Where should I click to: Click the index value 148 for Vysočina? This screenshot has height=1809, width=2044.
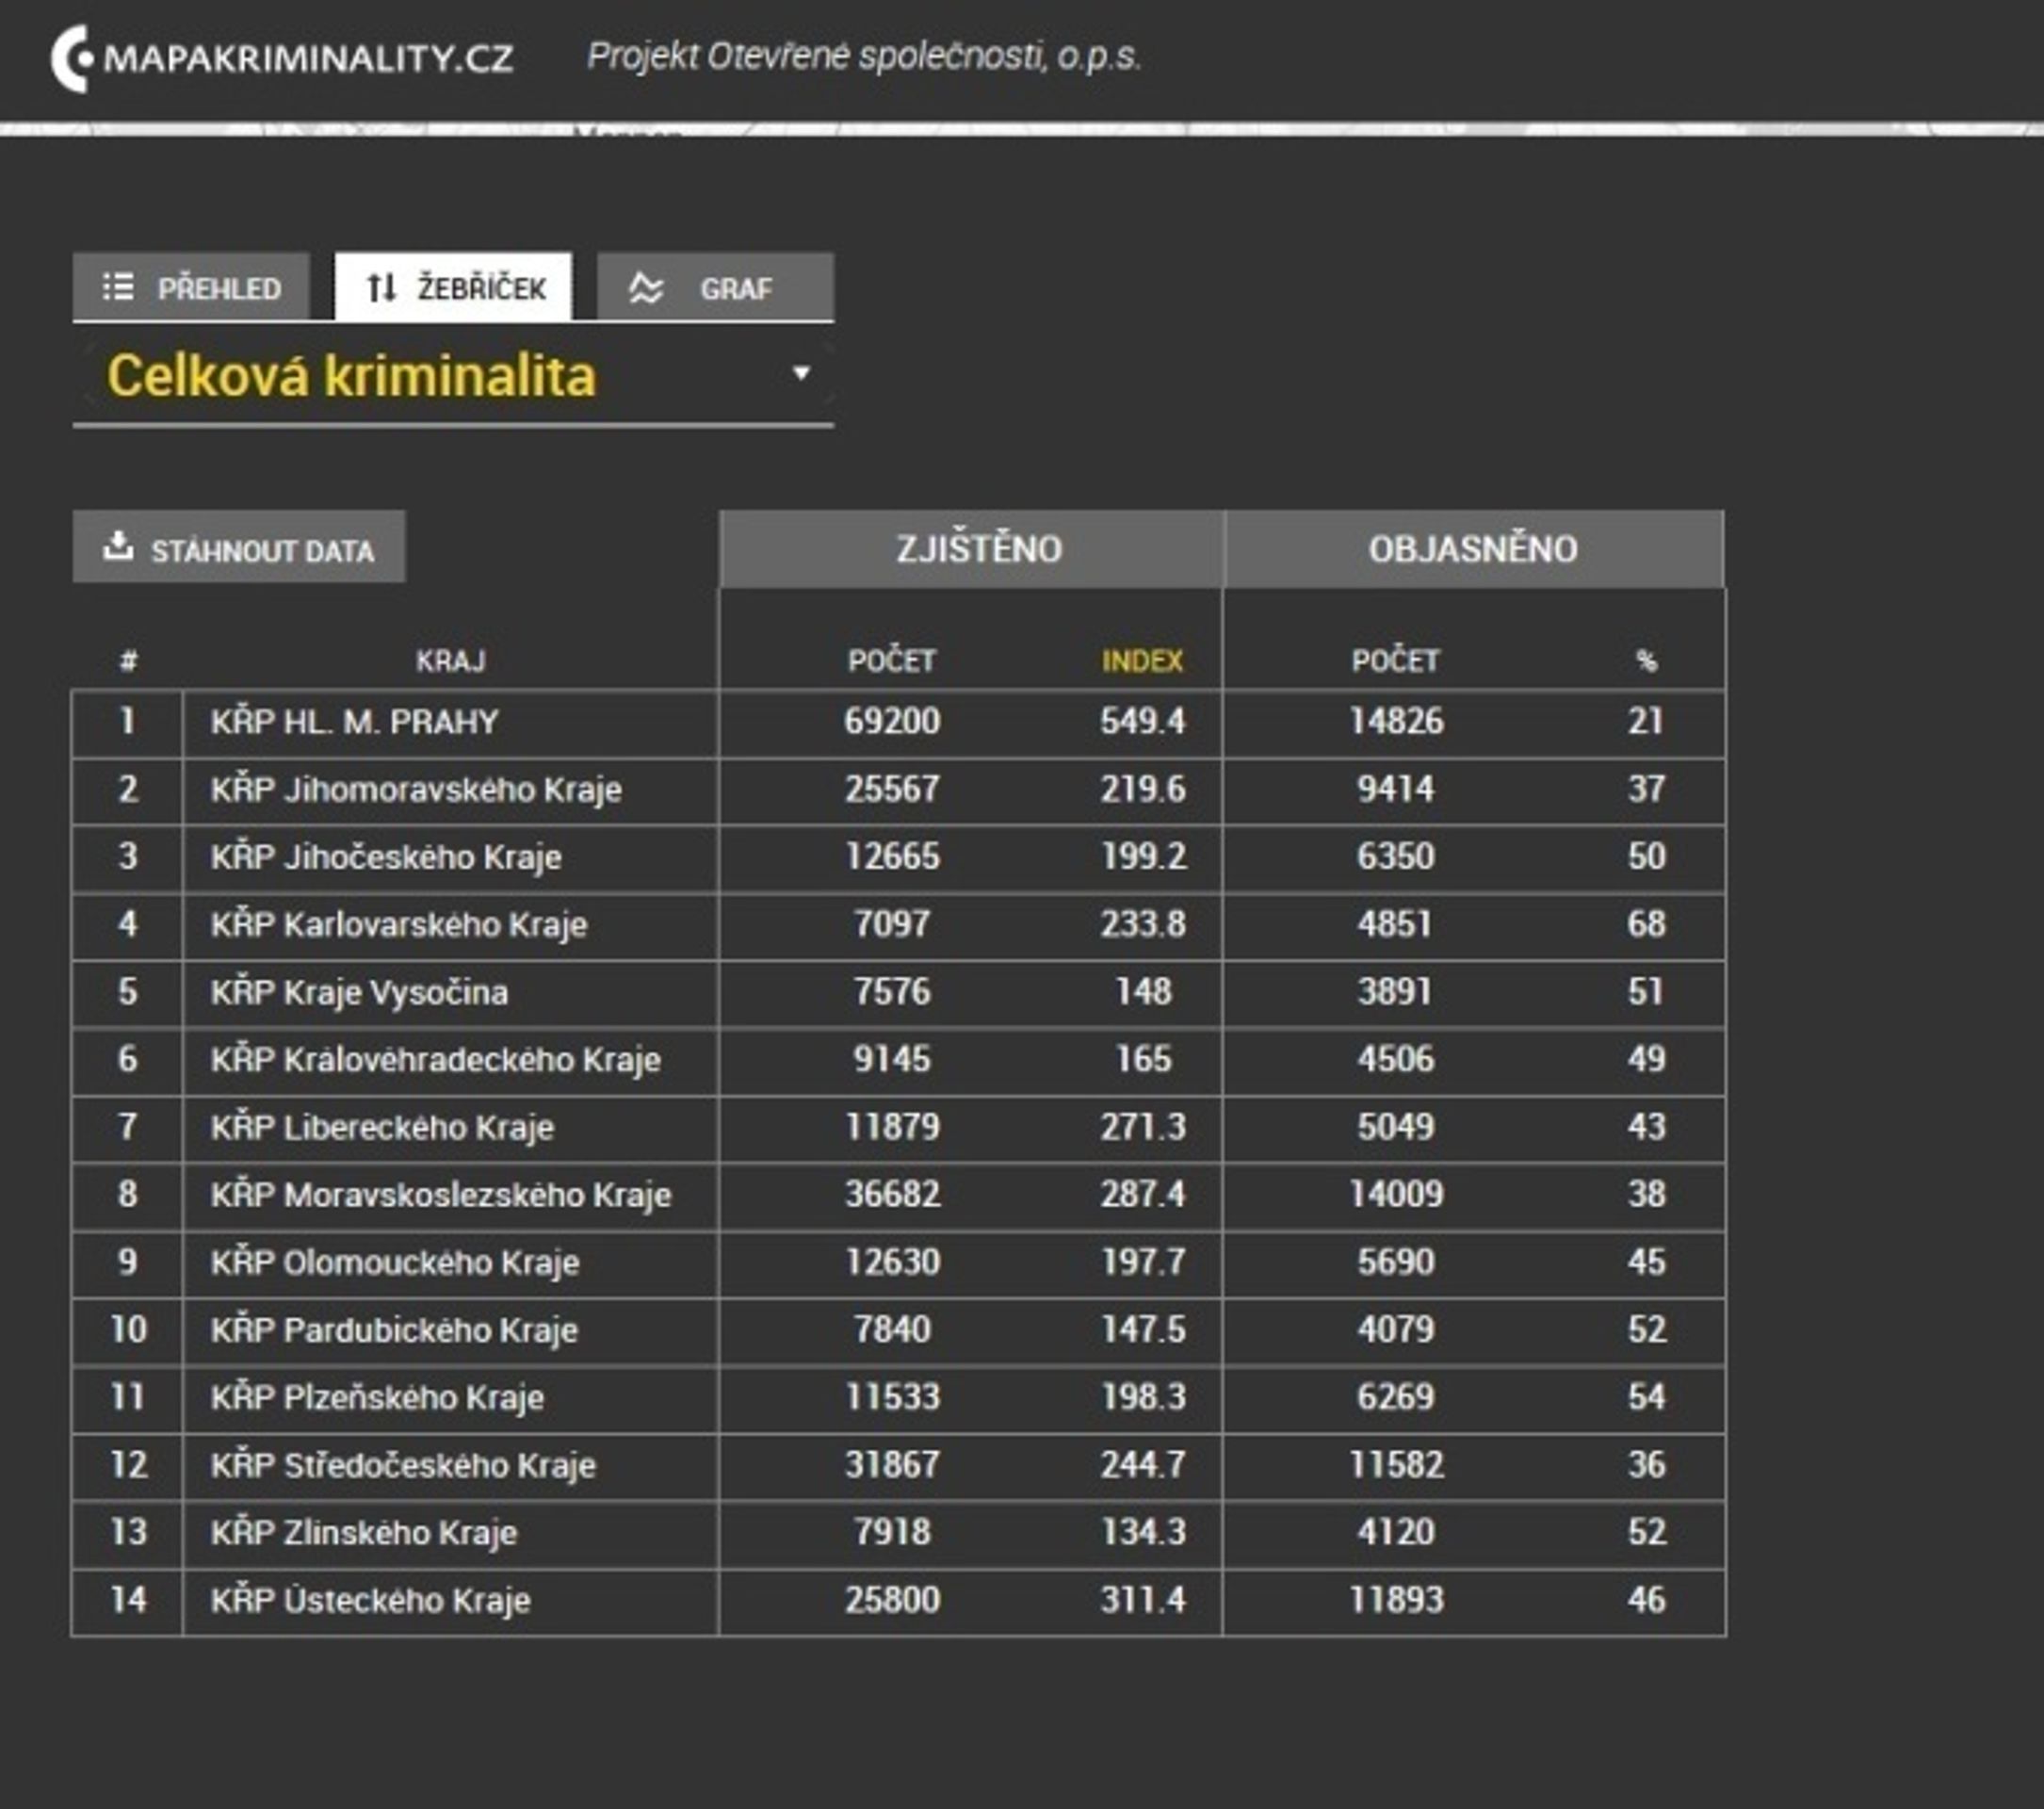tap(1143, 991)
